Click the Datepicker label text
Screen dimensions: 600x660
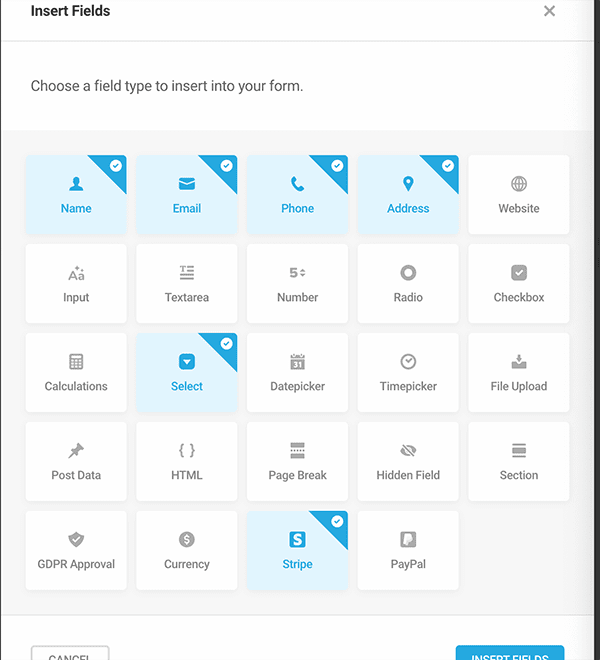[x=298, y=386]
